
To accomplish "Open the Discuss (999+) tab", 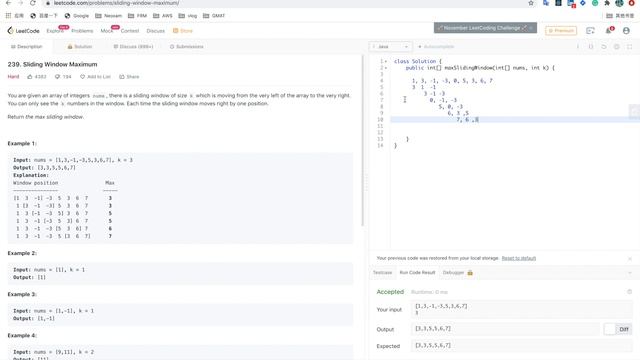I will [x=133, y=47].
